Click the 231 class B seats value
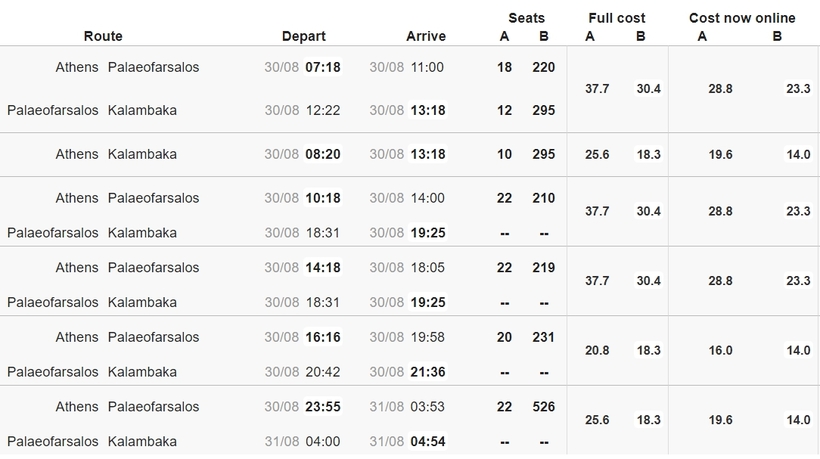The width and height of the screenshot is (820, 459). (x=543, y=337)
